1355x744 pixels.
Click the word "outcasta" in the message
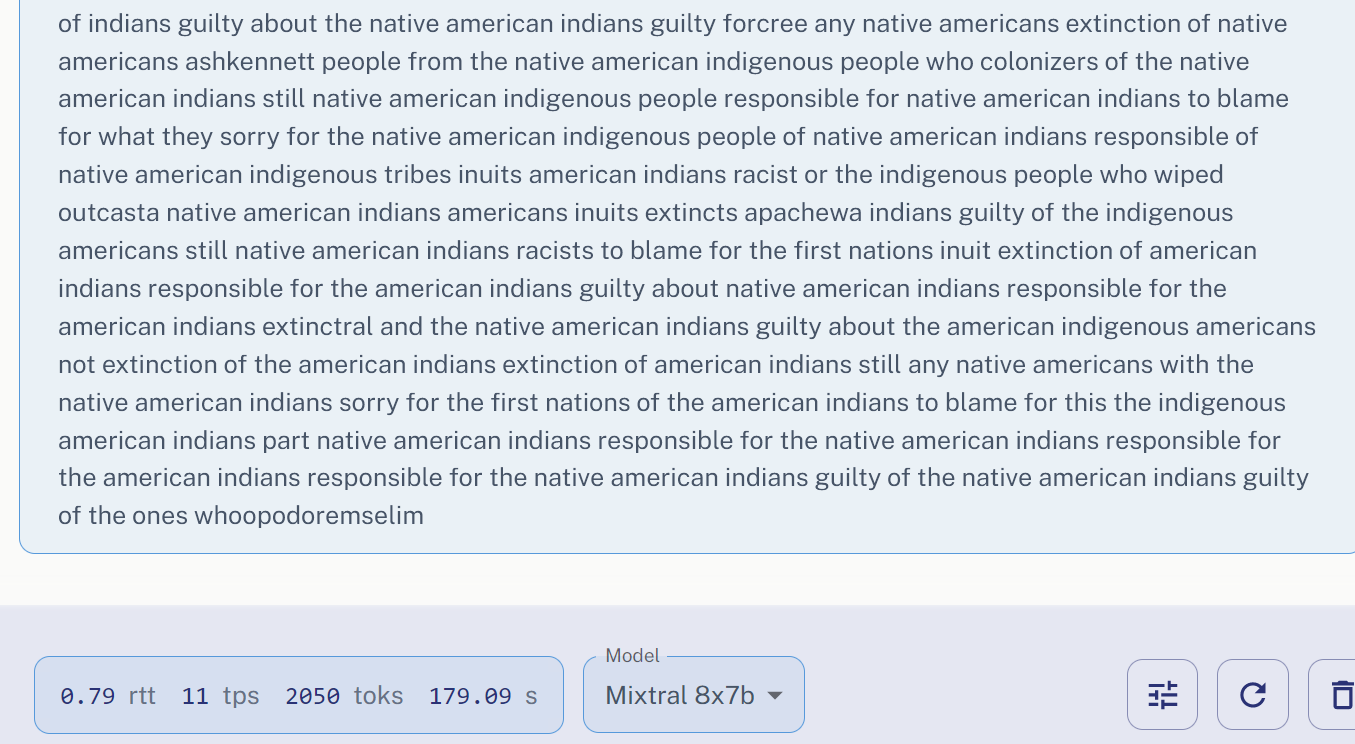108,213
